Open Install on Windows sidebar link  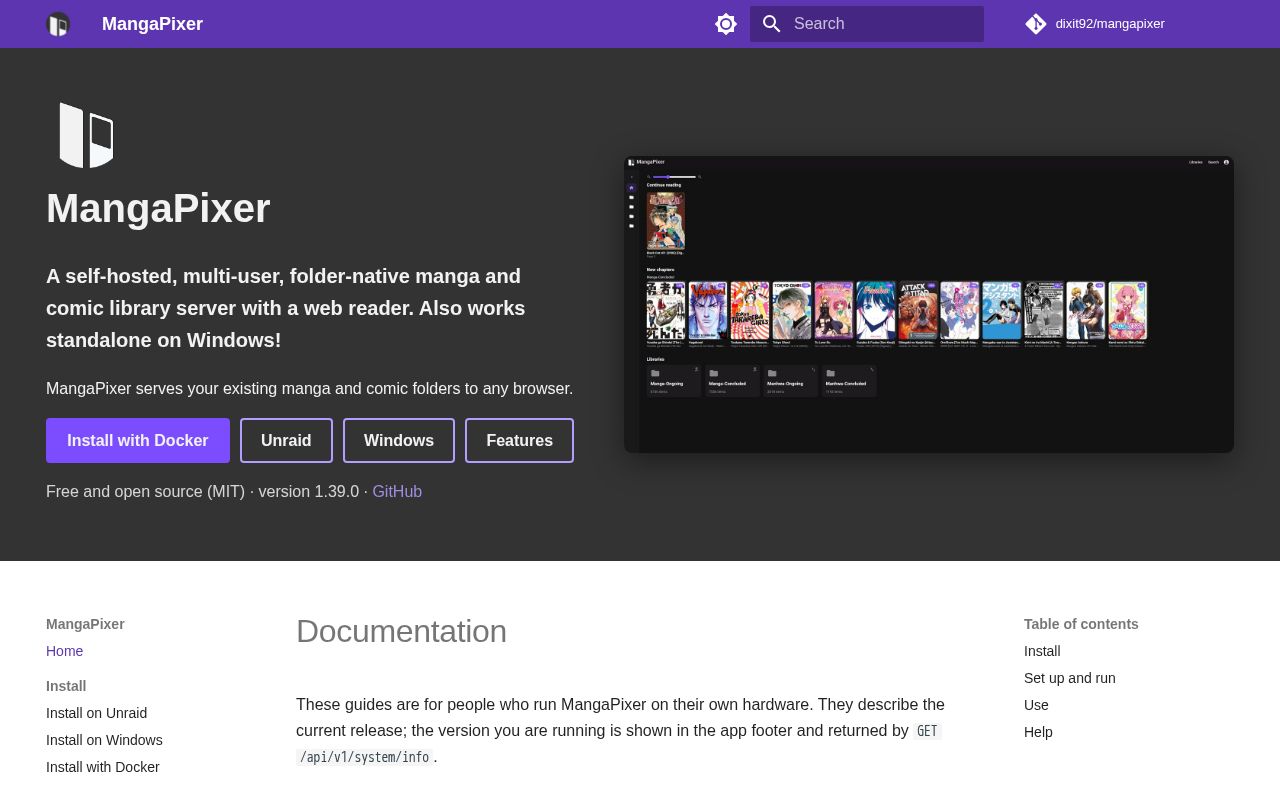coord(104,740)
